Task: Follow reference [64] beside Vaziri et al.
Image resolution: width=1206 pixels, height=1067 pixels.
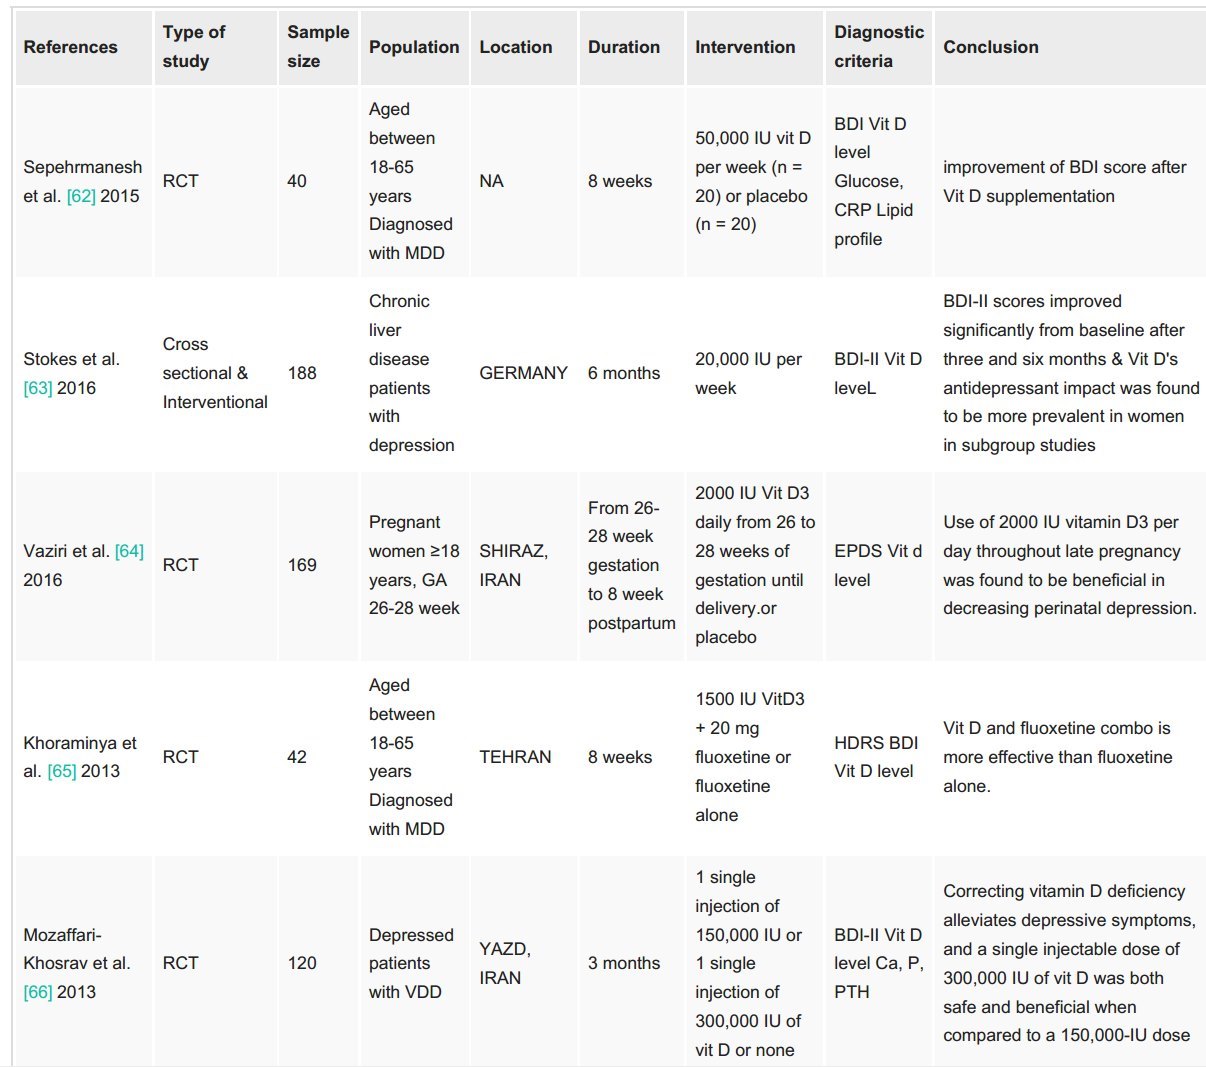Action: click(129, 551)
